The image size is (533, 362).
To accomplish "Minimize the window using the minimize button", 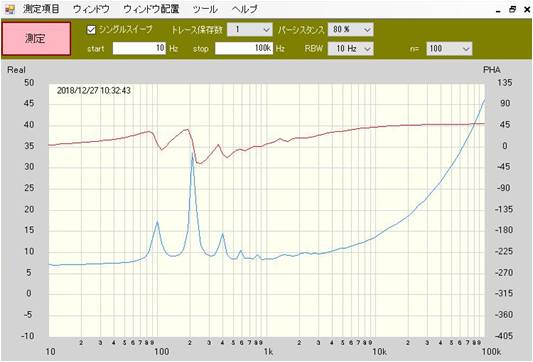I will (498, 11).
